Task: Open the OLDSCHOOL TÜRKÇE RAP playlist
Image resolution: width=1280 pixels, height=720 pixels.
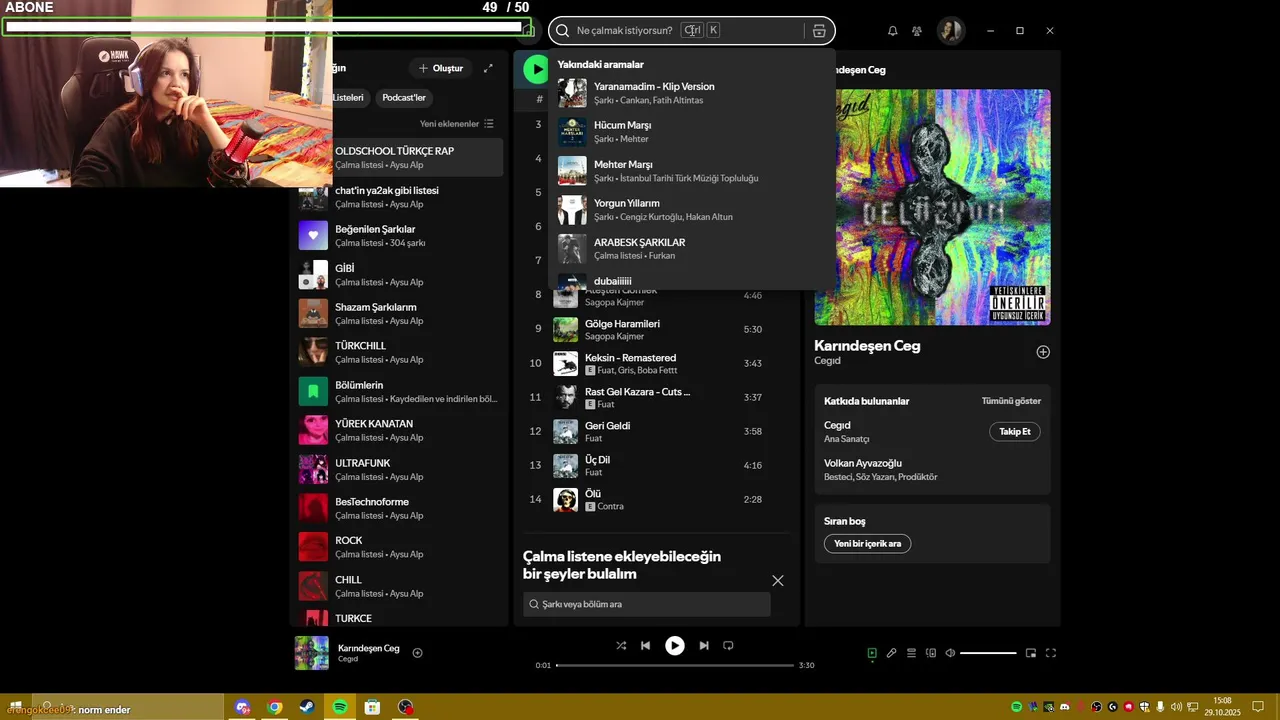Action: pyautogui.click(x=400, y=157)
